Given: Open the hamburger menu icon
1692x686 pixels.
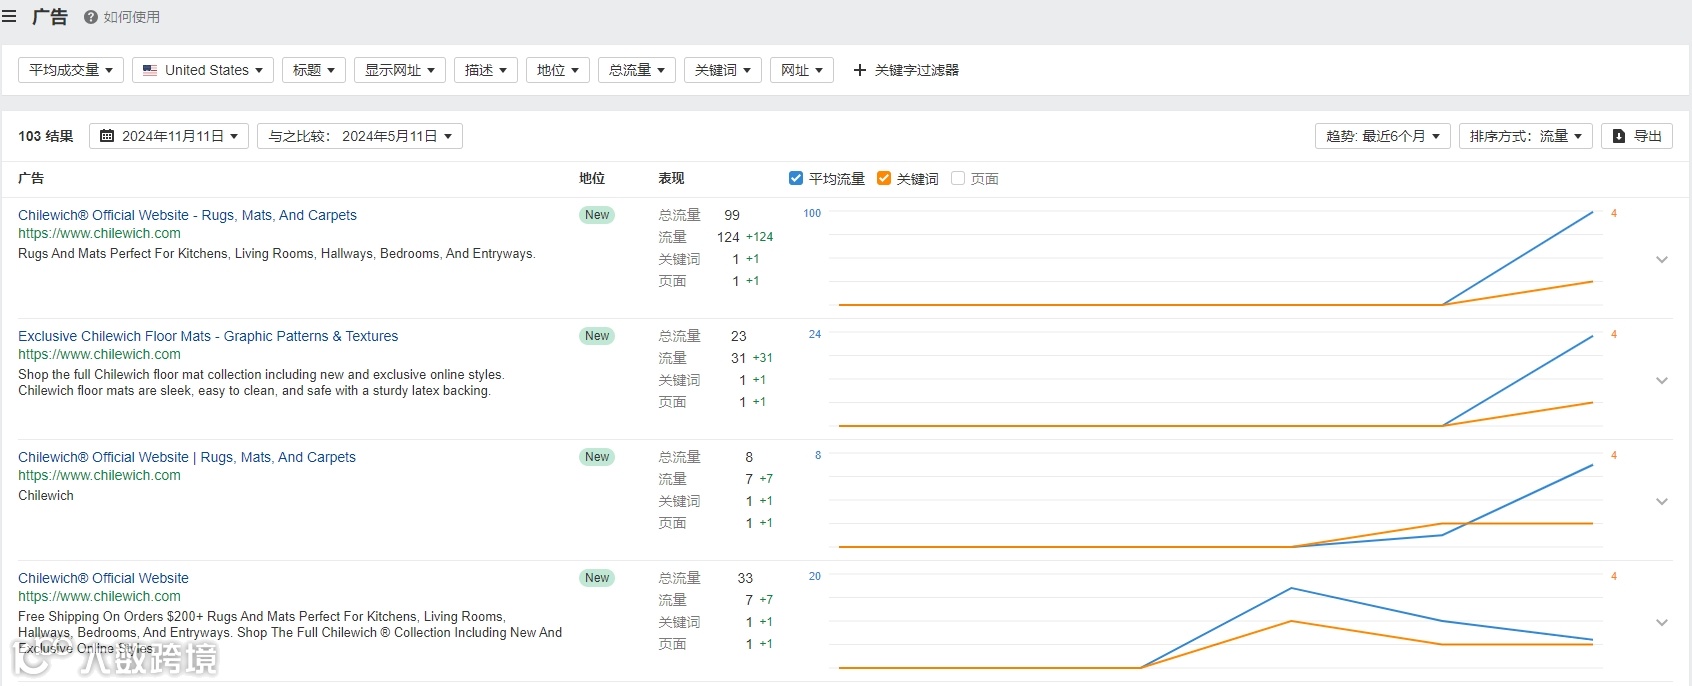Looking at the screenshot, I should pos(10,17).
